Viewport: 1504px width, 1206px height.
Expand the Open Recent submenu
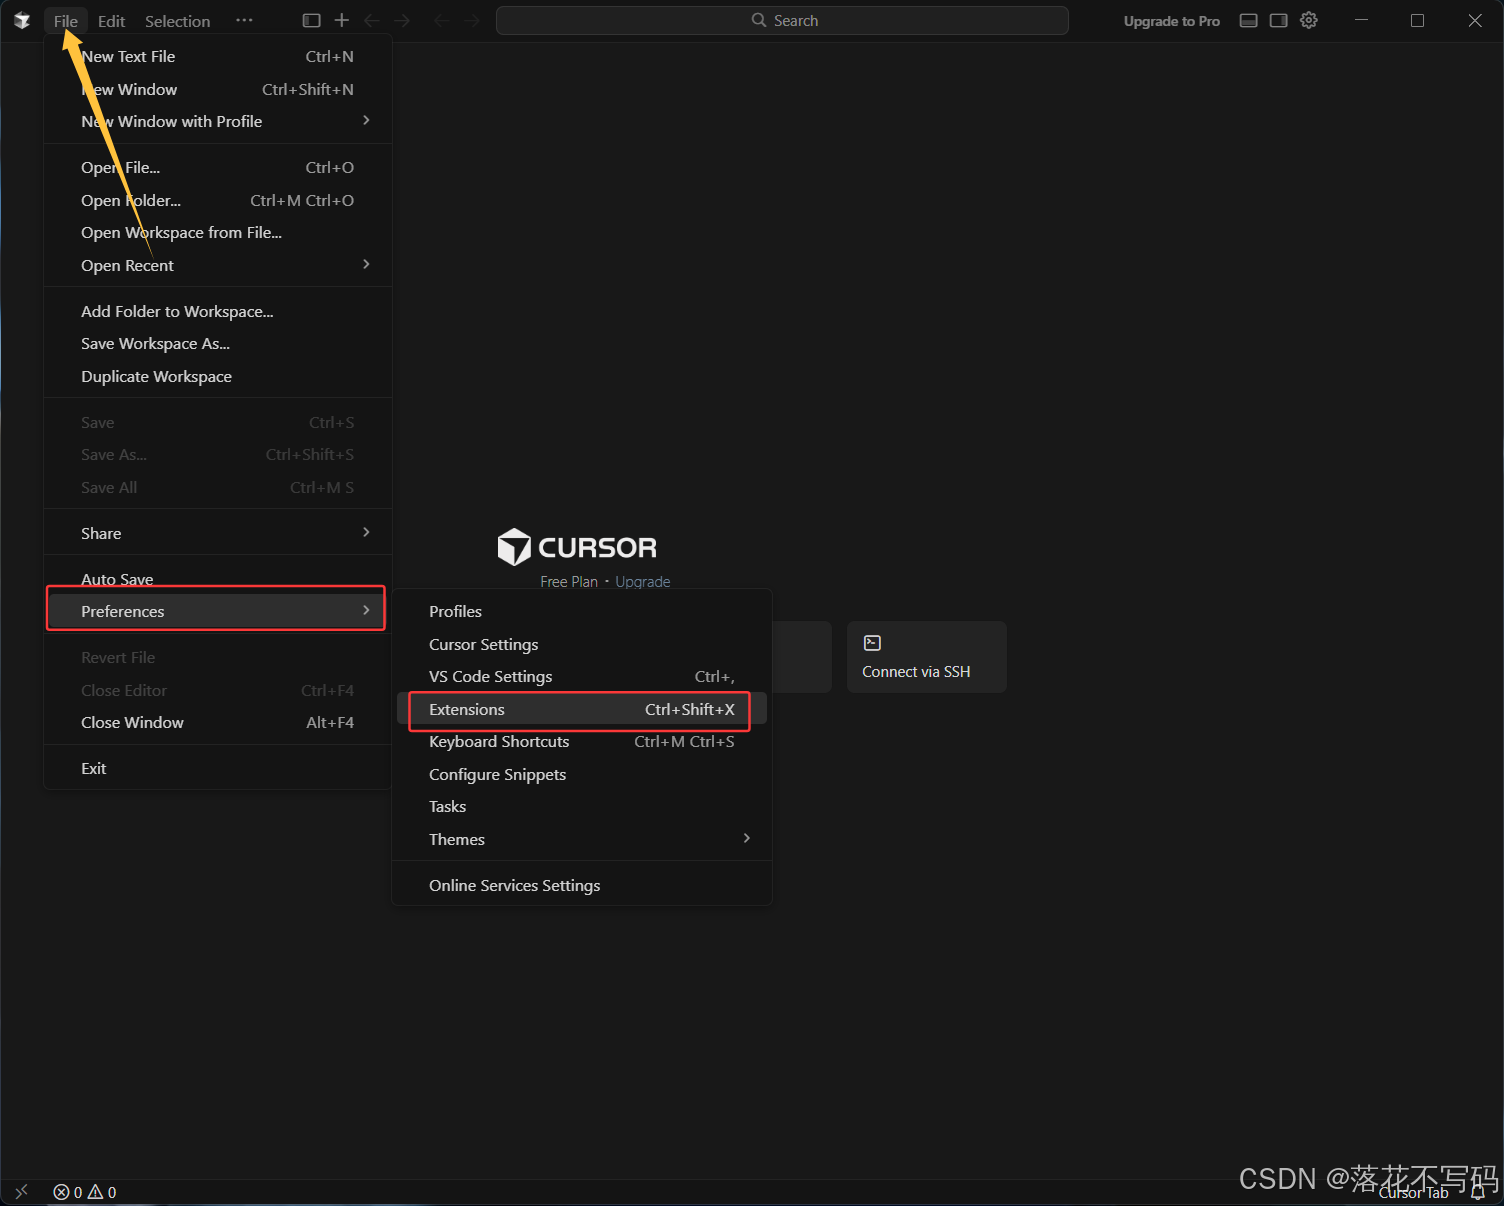pyautogui.click(x=218, y=265)
